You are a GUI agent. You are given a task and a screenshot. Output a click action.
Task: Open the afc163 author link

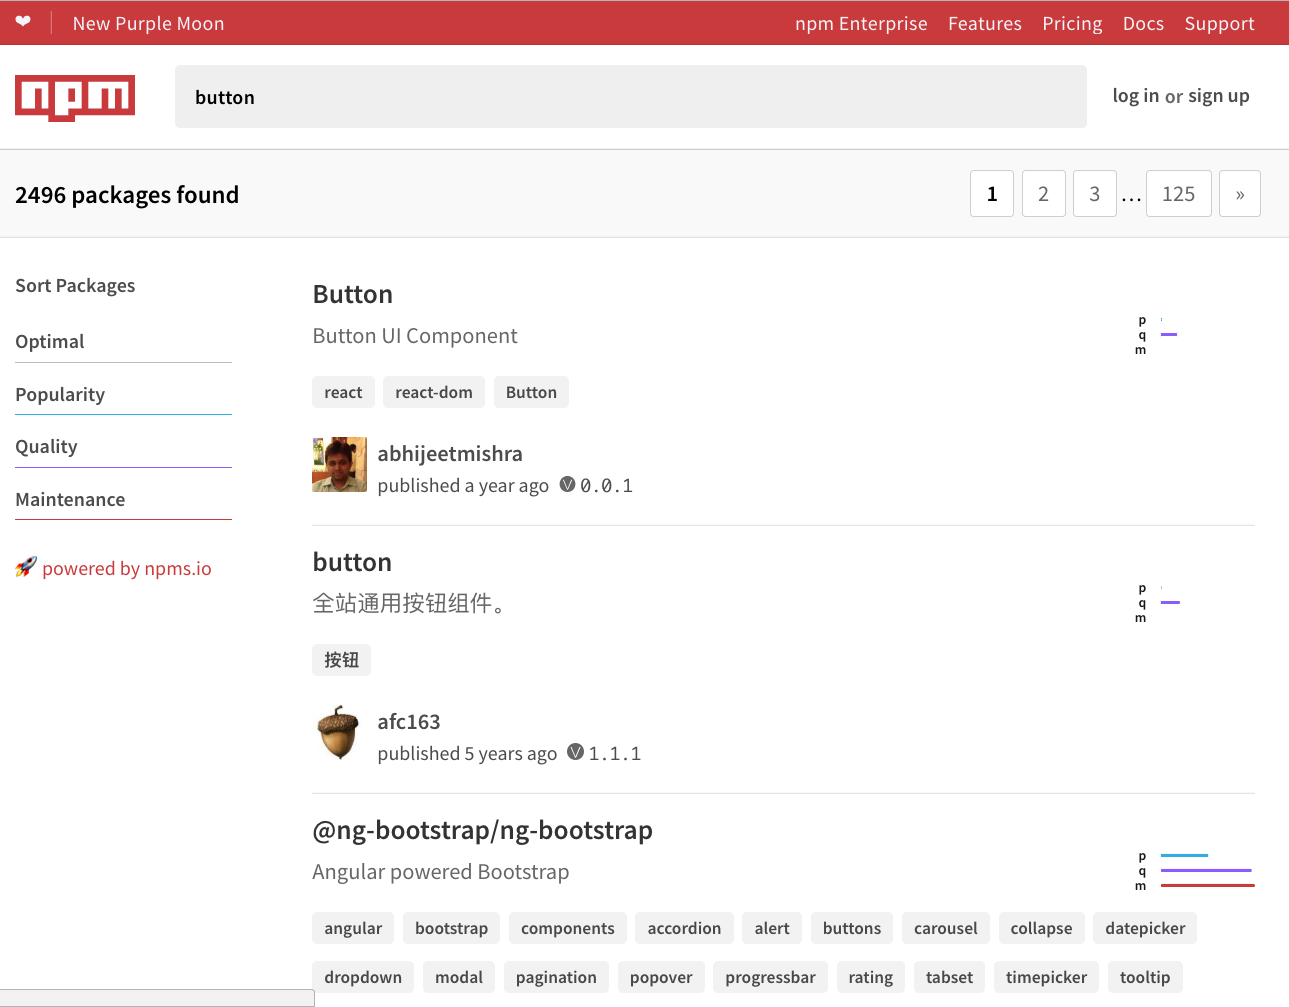click(409, 722)
